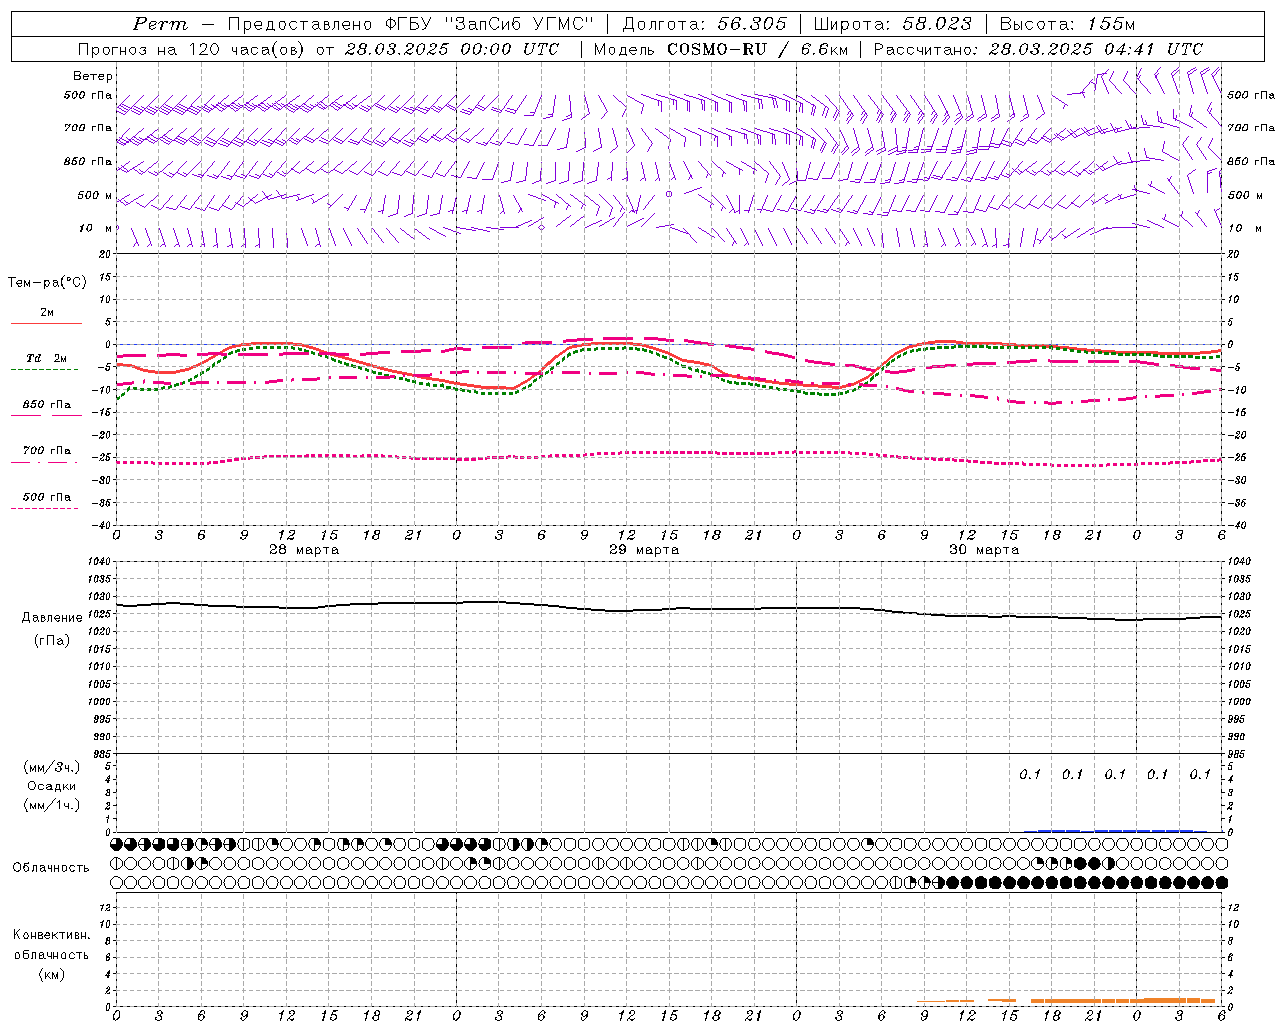This screenshot has height=1024, width=1280.
Task: Click the 'Широта: 58.023' latitude value
Action: (893, 24)
